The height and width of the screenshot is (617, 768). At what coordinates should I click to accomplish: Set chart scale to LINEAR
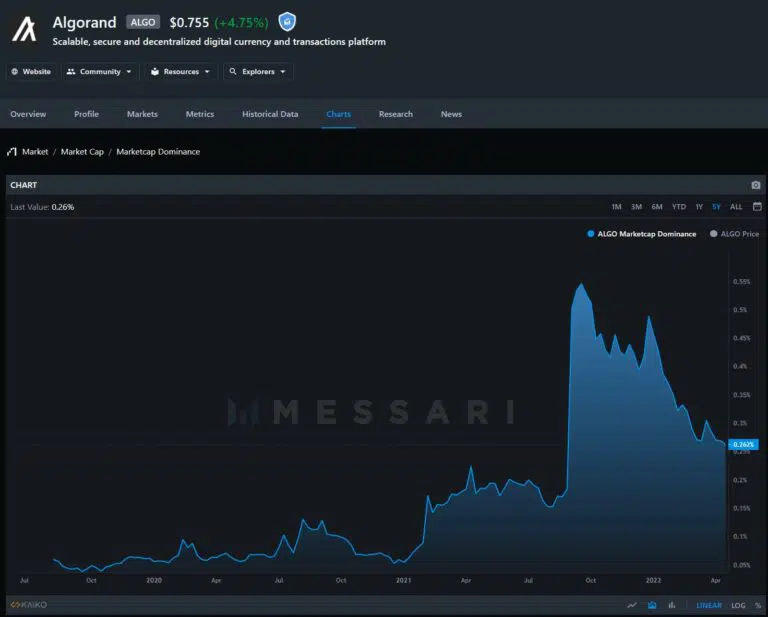tap(709, 605)
